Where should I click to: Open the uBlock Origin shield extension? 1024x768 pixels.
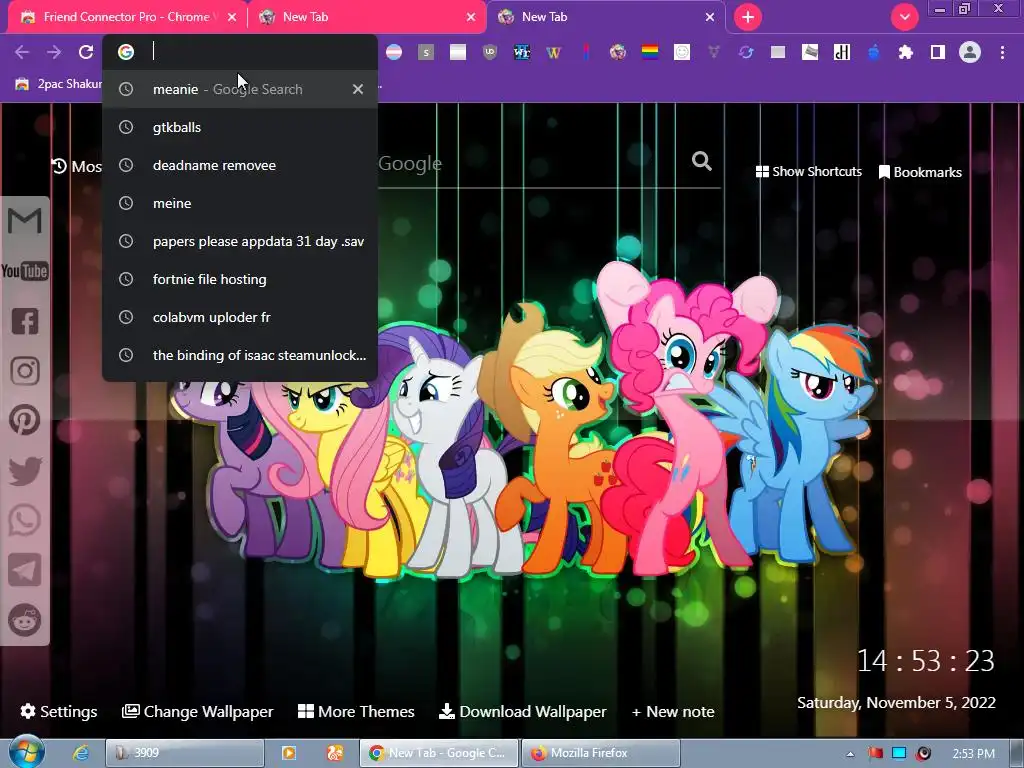490,52
